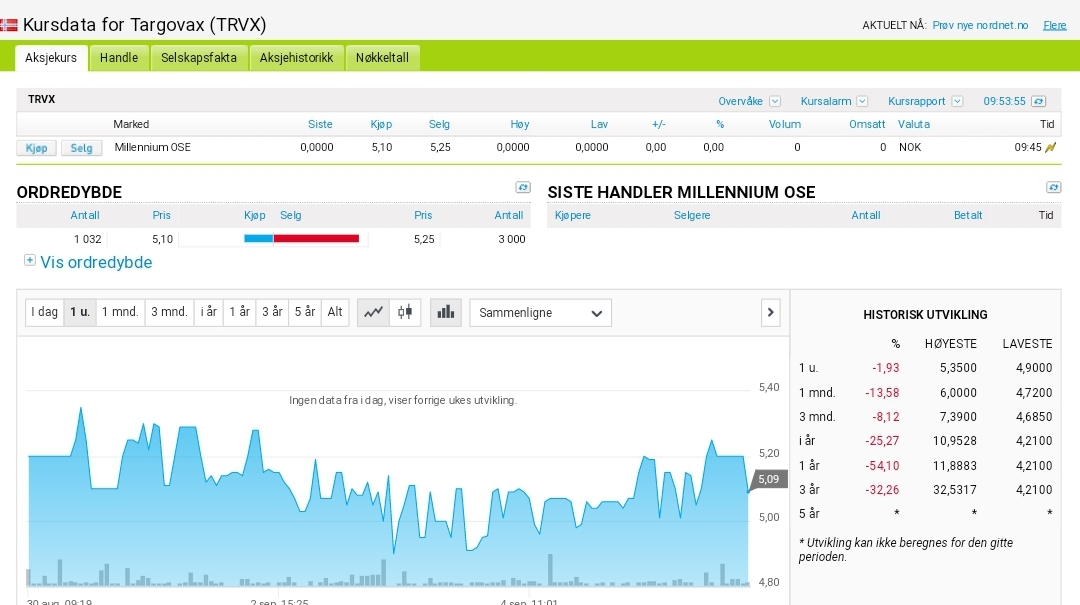
Task: Open the chart icon next to 09:45
Action: point(1050,147)
